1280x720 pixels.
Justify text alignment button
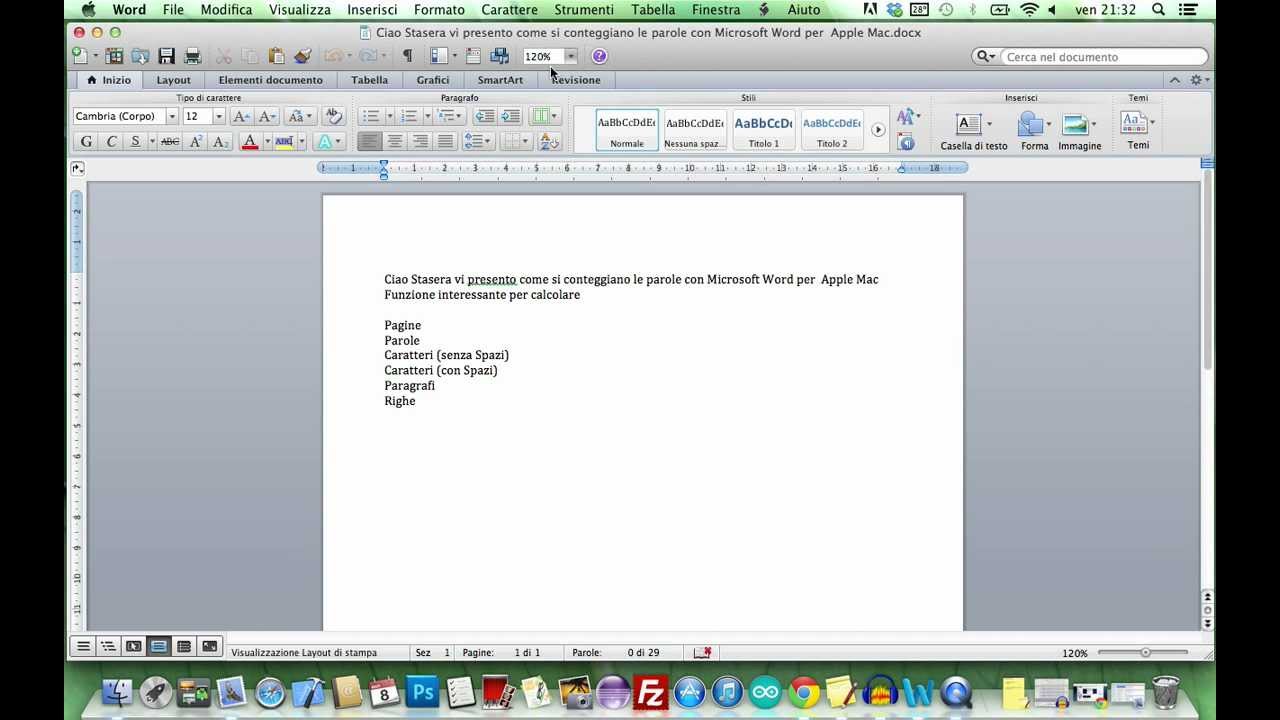pyautogui.click(x=445, y=142)
